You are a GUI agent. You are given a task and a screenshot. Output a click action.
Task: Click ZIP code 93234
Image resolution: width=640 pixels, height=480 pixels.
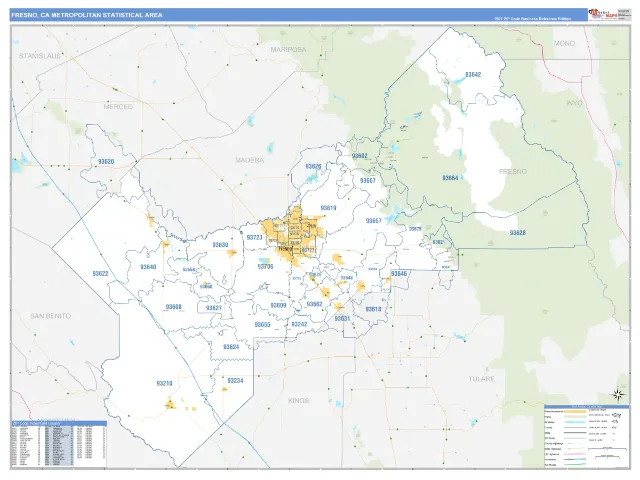(235, 380)
